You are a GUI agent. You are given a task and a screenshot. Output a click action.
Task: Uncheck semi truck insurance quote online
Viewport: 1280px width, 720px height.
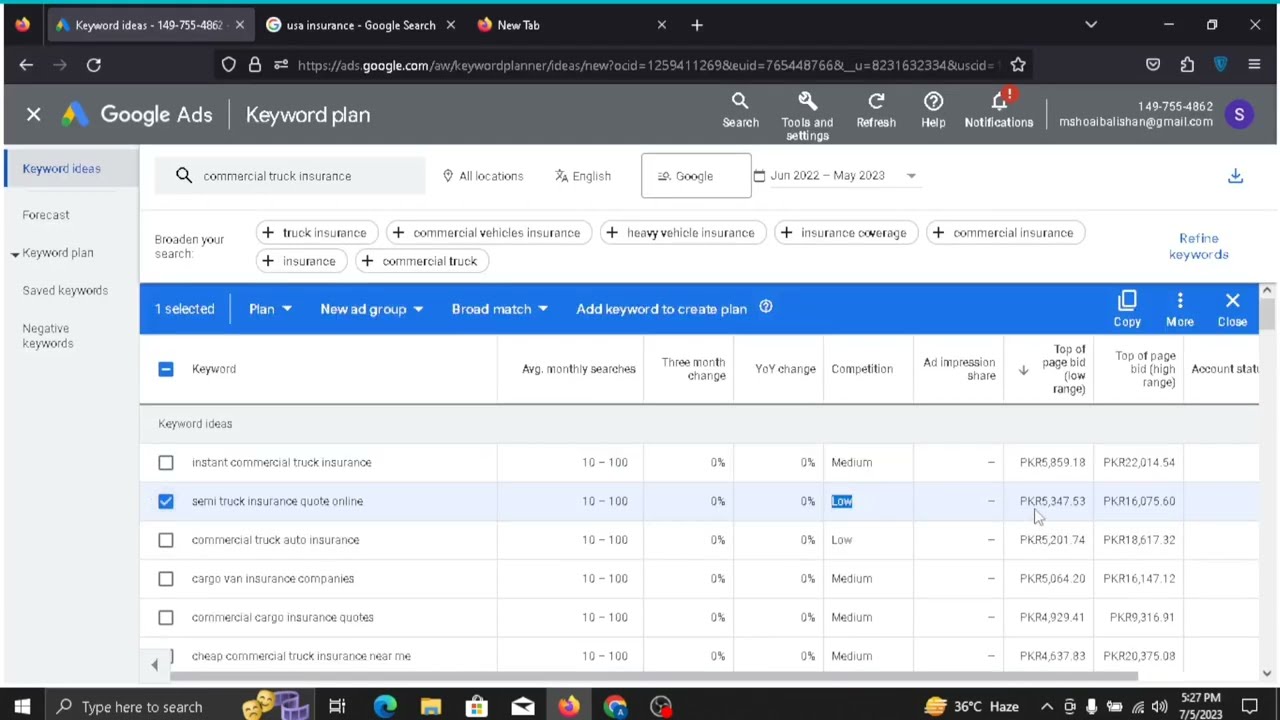pyautogui.click(x=166, y=501)
